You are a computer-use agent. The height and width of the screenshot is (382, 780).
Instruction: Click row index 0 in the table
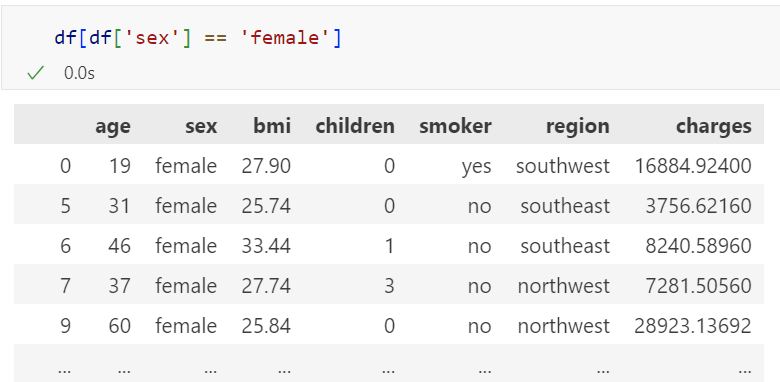65,166
